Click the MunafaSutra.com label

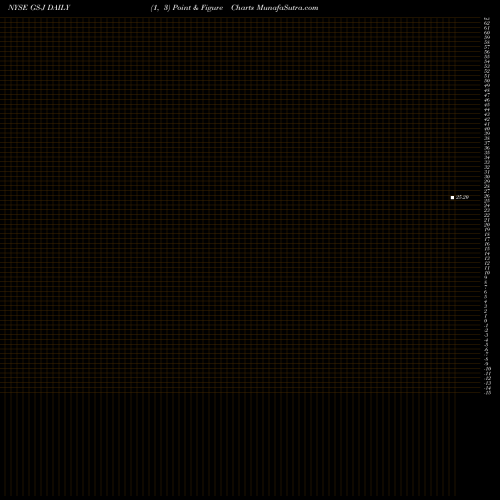[x=287, y=8]
